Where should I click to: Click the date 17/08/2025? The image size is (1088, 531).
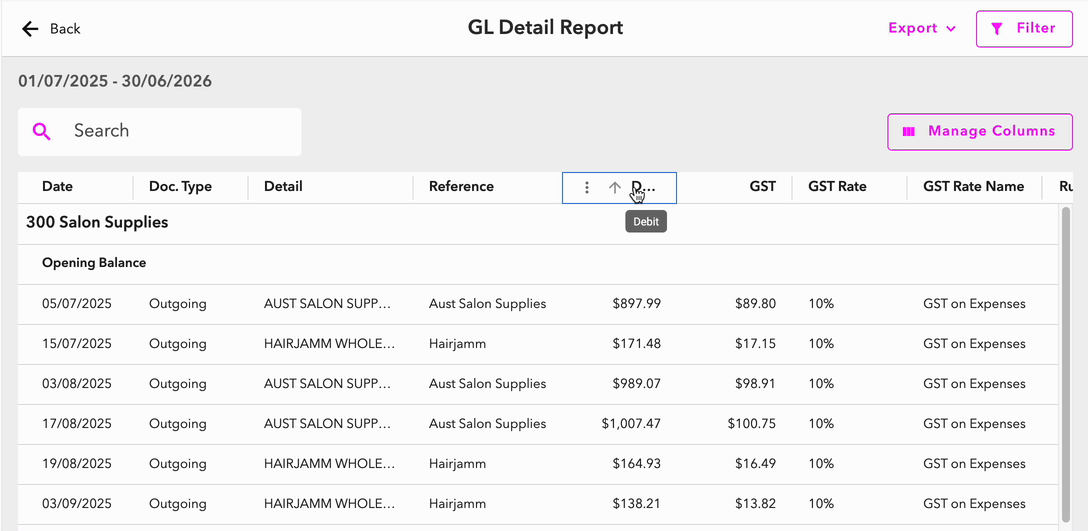point(77,423)
